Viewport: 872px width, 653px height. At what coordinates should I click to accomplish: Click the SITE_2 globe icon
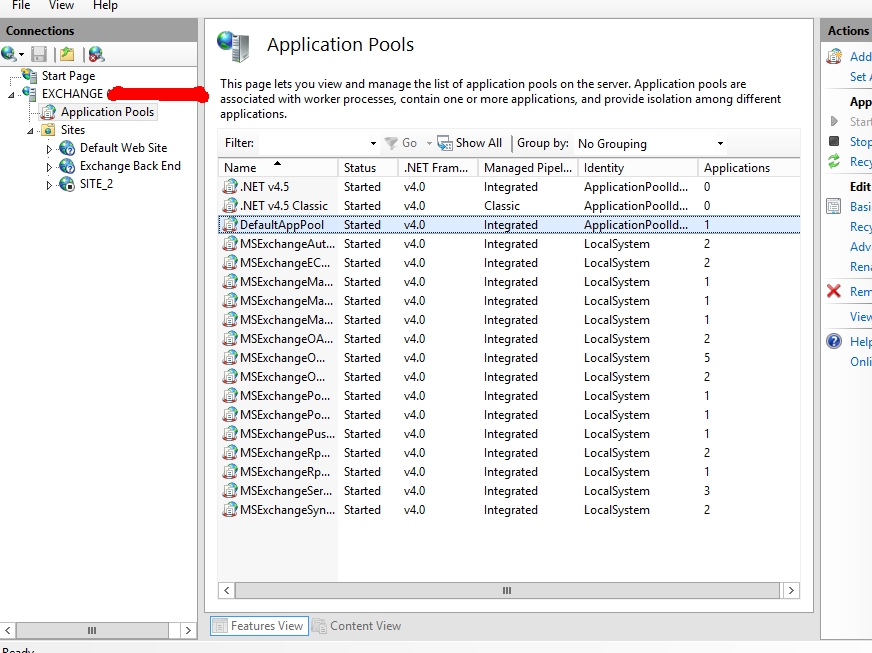tap(67, 184)
